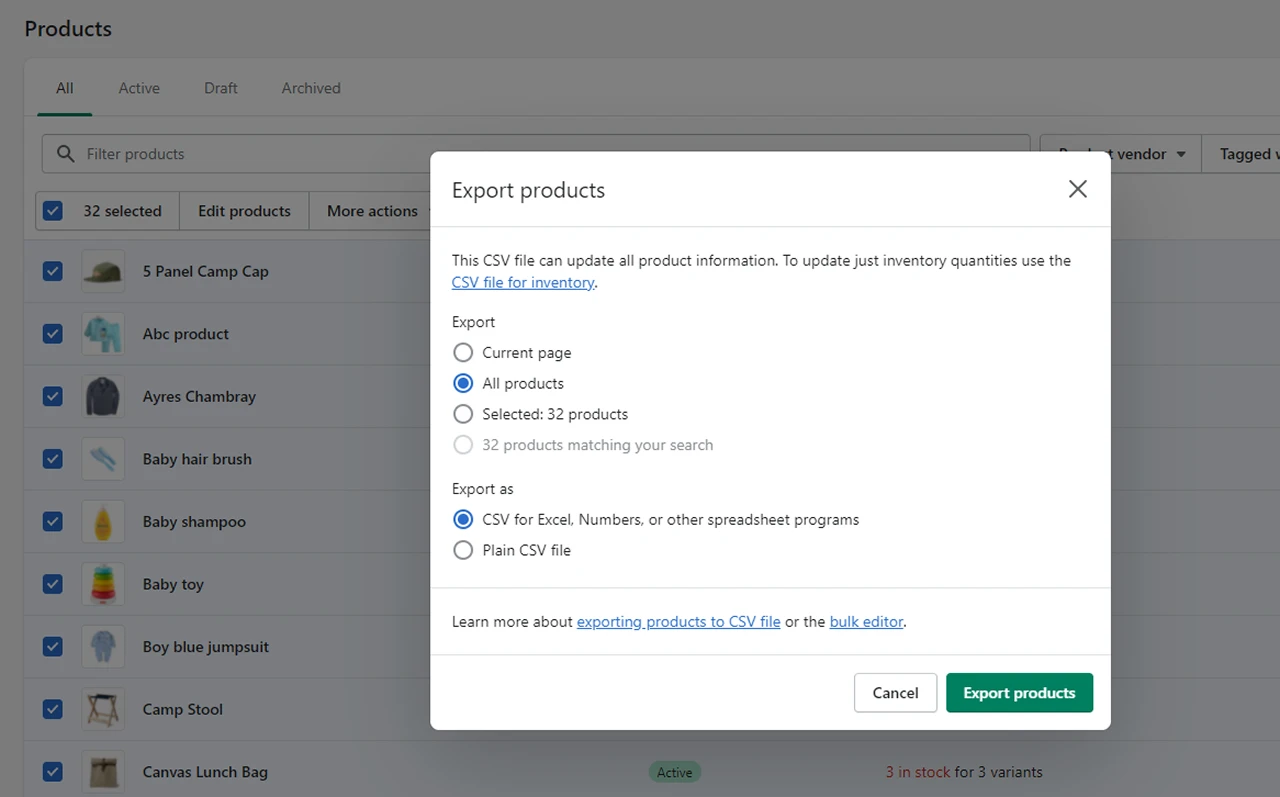Screen dimensions: 1280x797
Task: Switch to the Archived tab
Action: (311, 88)
